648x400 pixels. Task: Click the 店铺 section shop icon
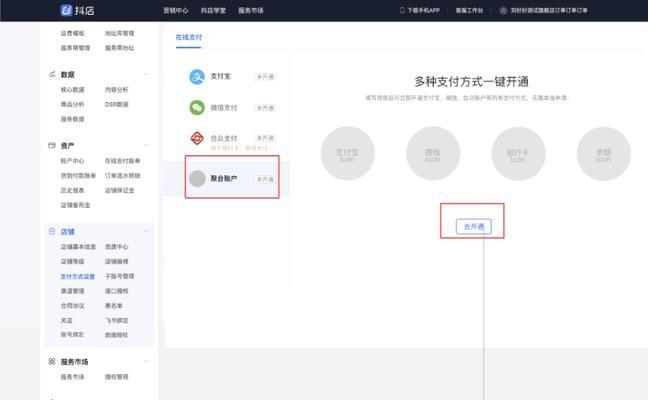[x=52, y=231]
